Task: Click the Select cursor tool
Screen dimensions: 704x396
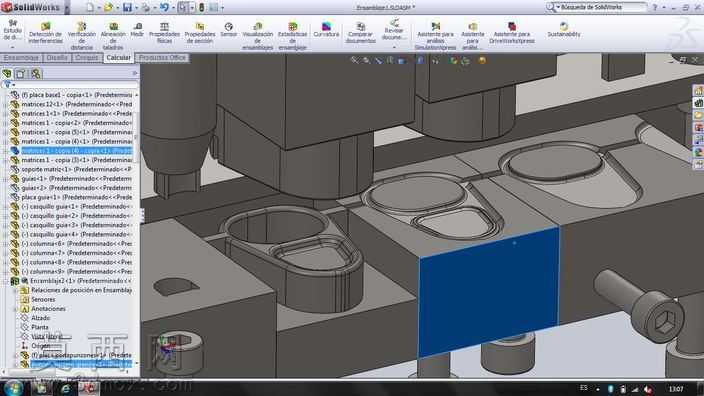Action: [x=183, y=7]
